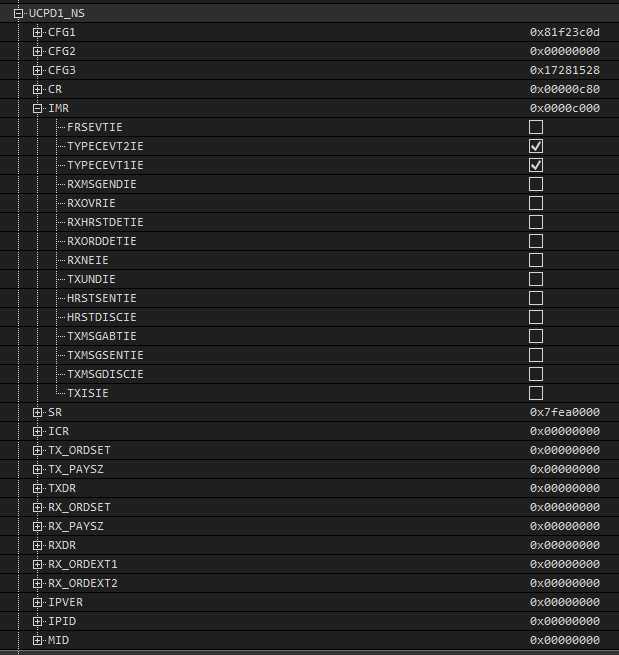Select the RXORDDETIE field row
619x655 pixels.
click(x=102, y=241)
